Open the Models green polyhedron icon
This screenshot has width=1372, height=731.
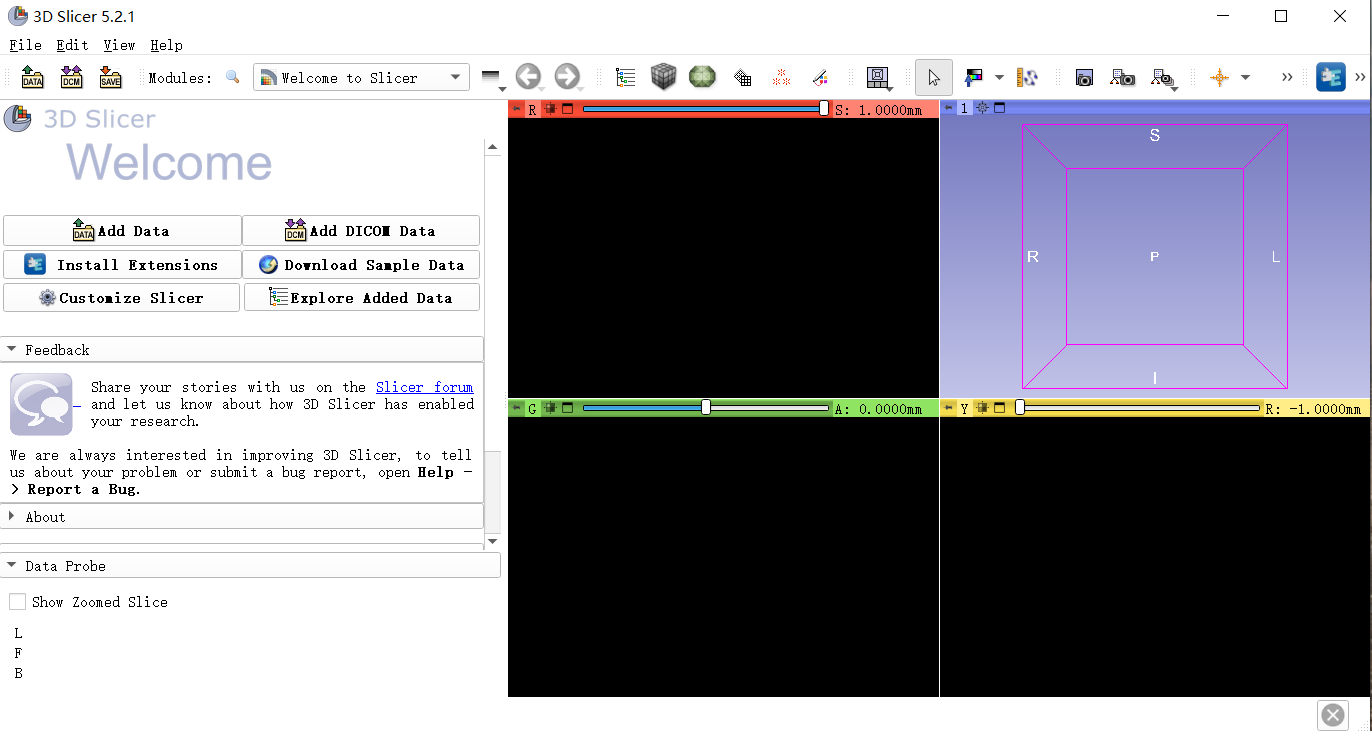click(x=703, y=77)
